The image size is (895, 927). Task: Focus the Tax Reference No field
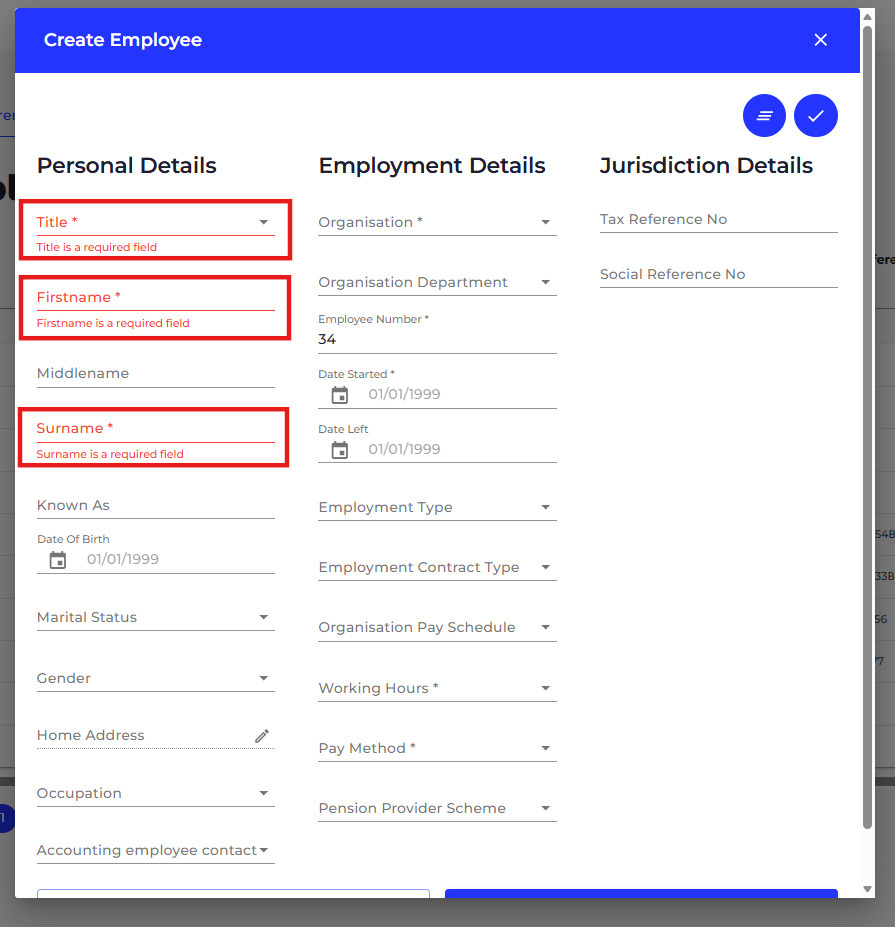coord(719,219)
